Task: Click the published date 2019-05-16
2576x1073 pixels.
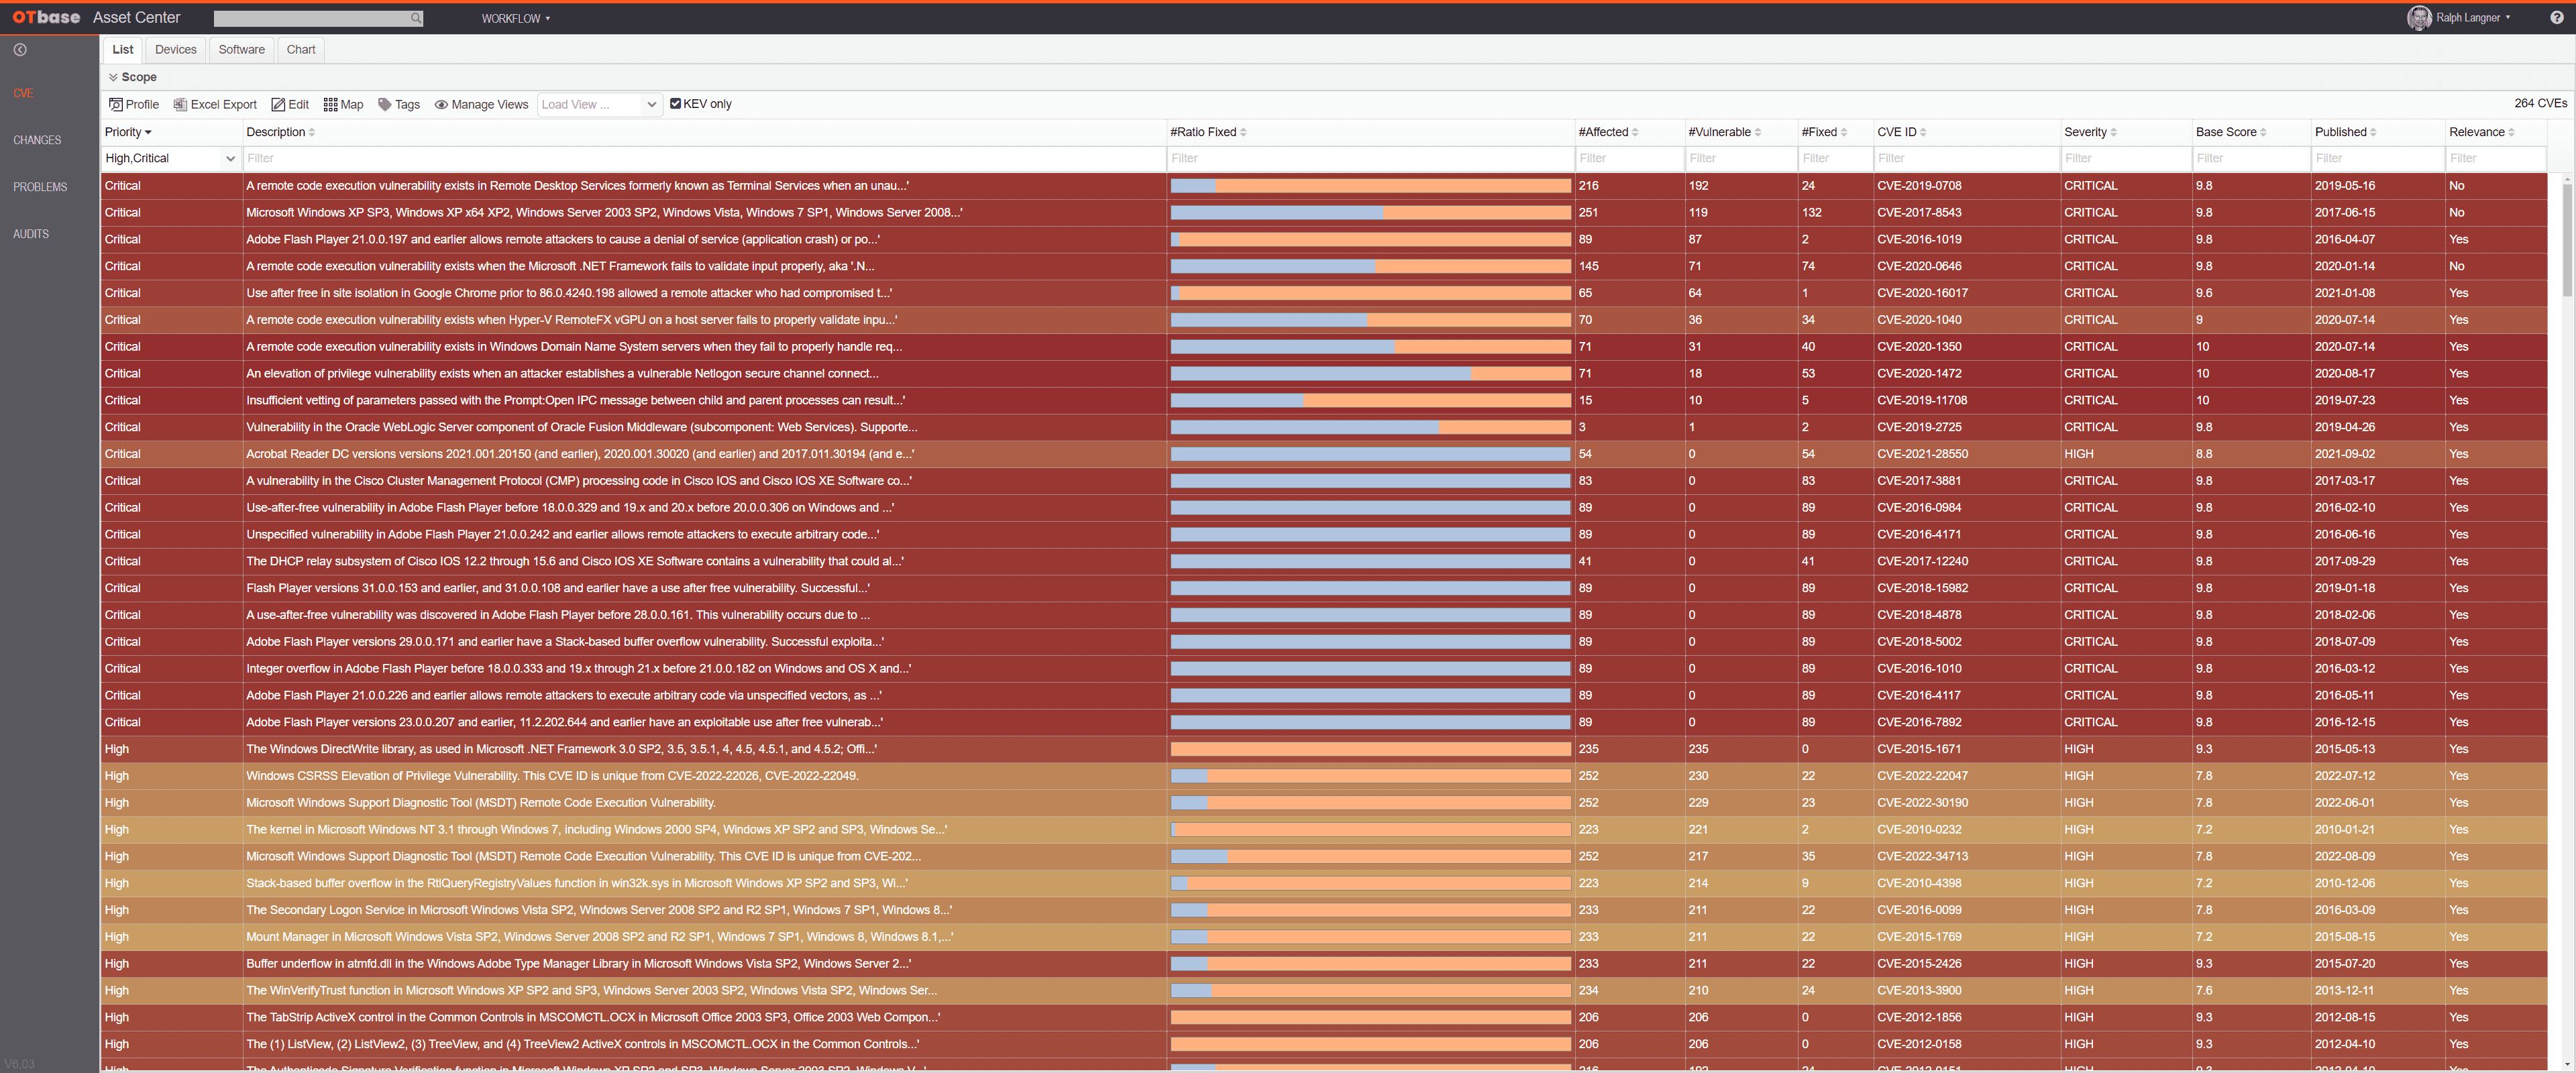Action: [2344, 186]
